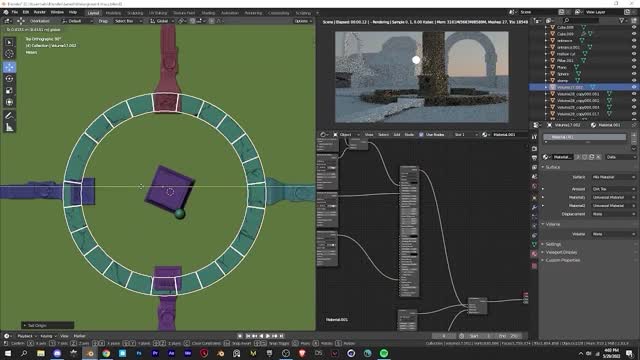Open the Render properties tab icon
The image size is (640, 360).
point(534,149)
